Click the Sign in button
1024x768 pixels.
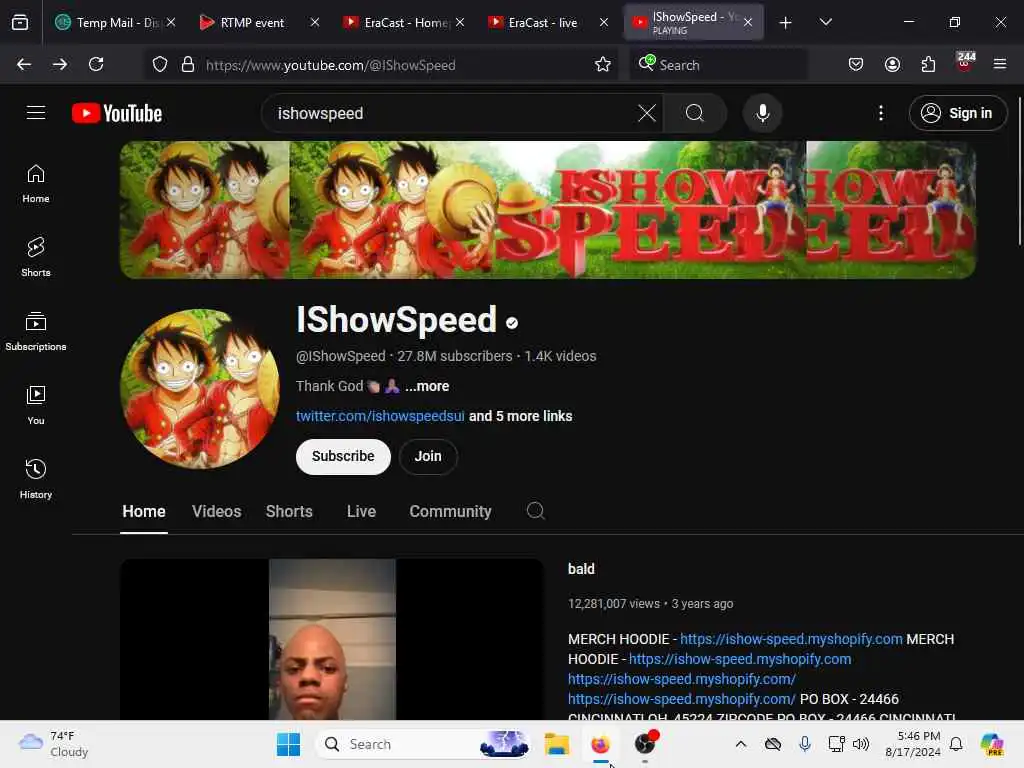(x=957, y=113)
